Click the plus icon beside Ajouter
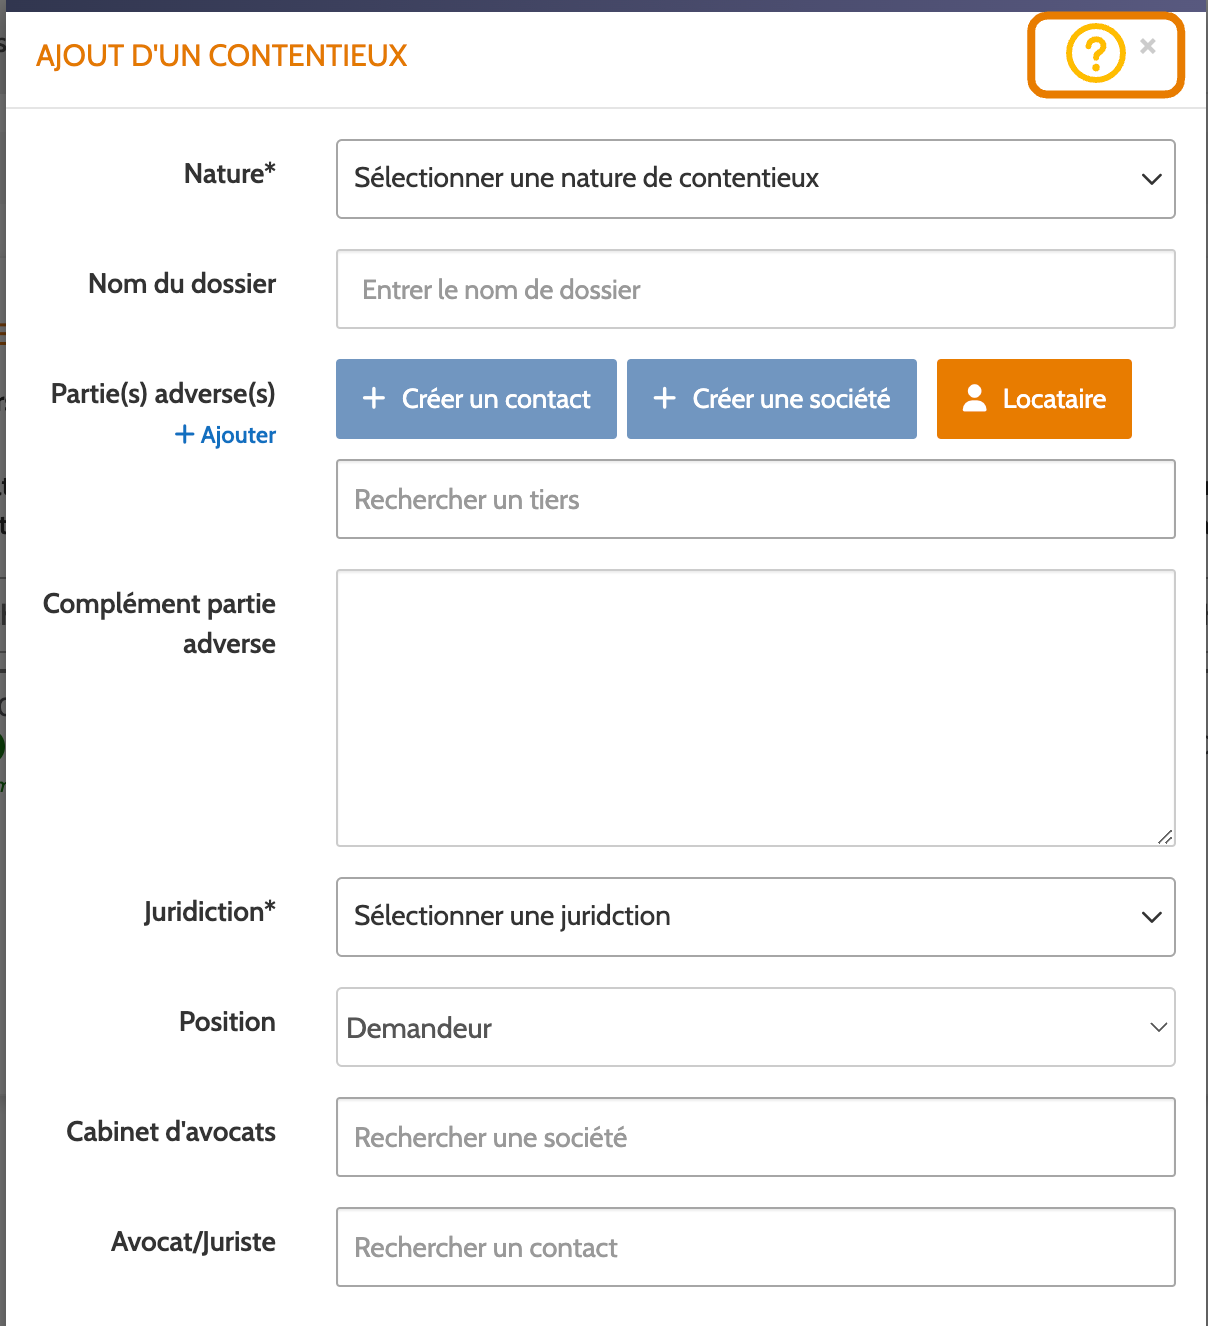1208x1326 pixels. [184, 434]
